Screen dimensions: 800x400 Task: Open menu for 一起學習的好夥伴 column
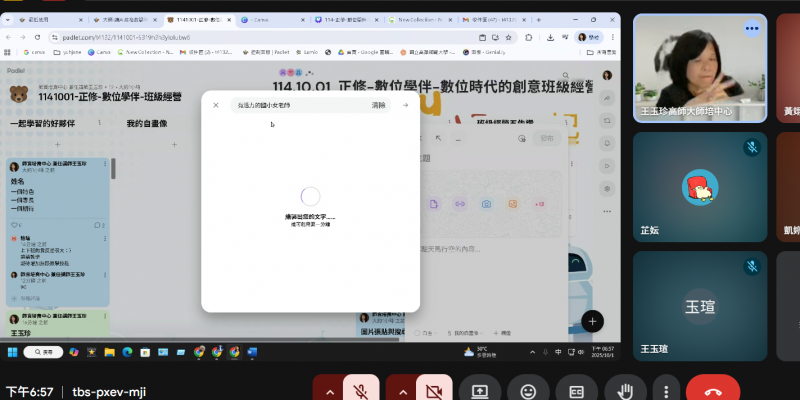point(99,123)
